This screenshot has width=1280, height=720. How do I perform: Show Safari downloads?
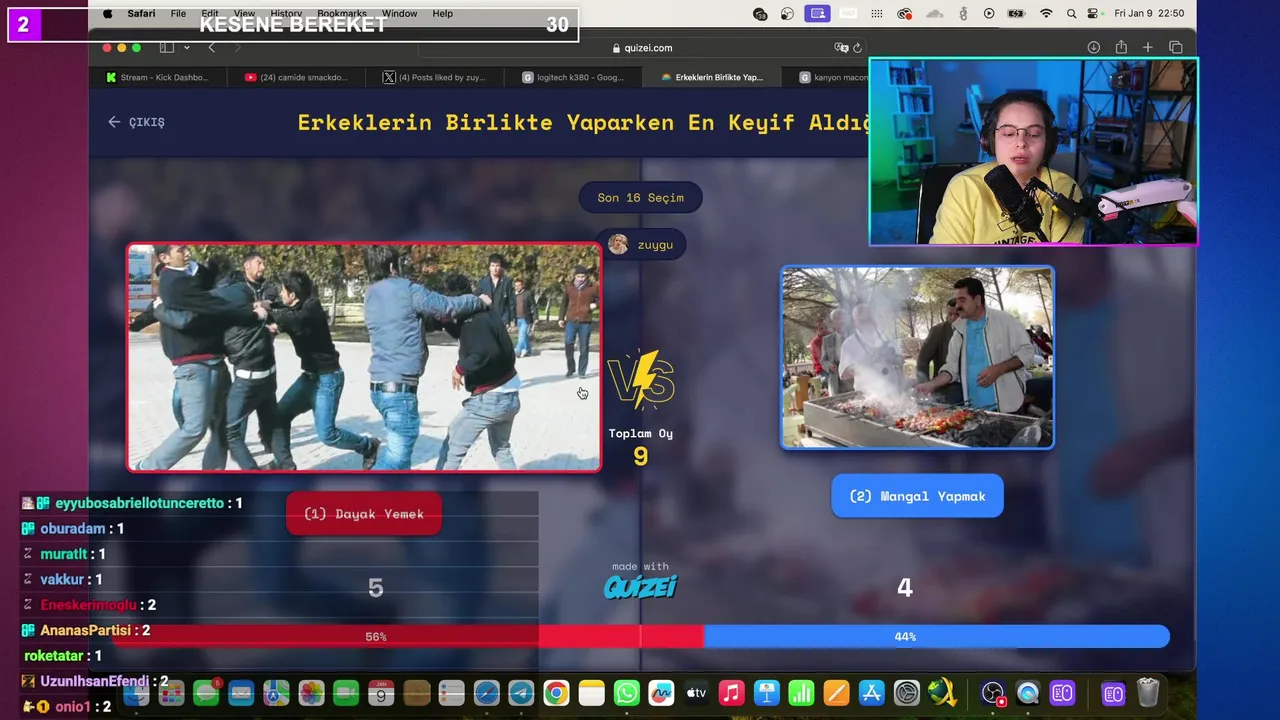coord(1094,47)
